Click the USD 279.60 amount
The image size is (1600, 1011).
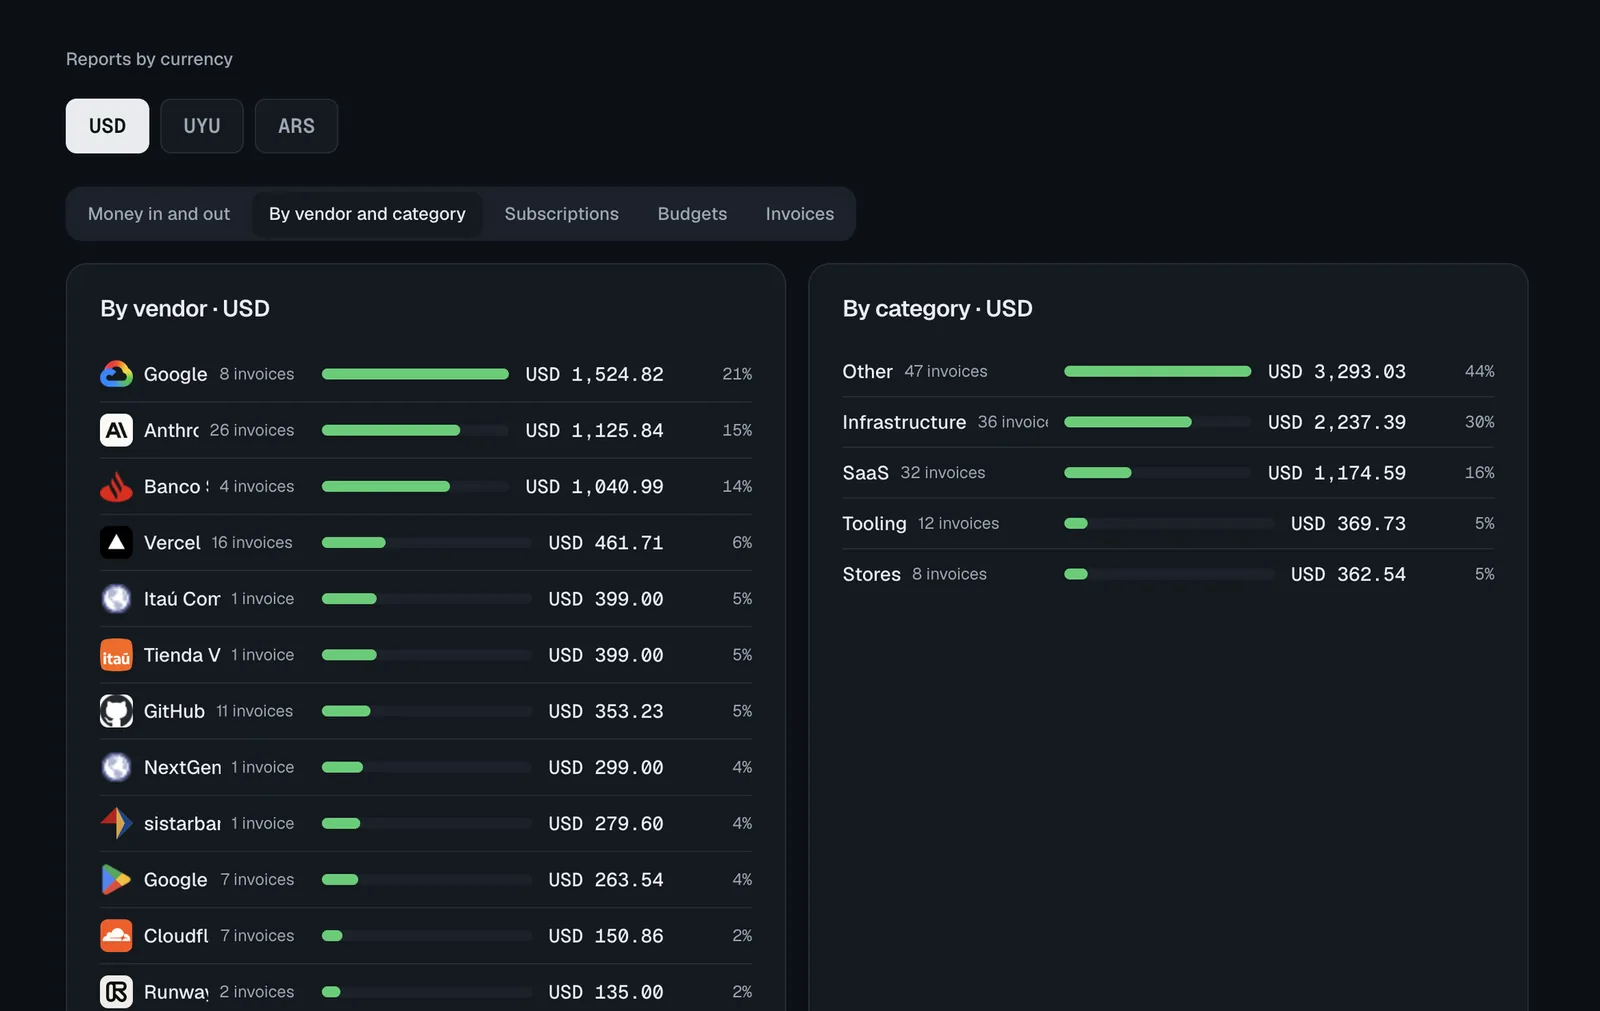(605, 823)
